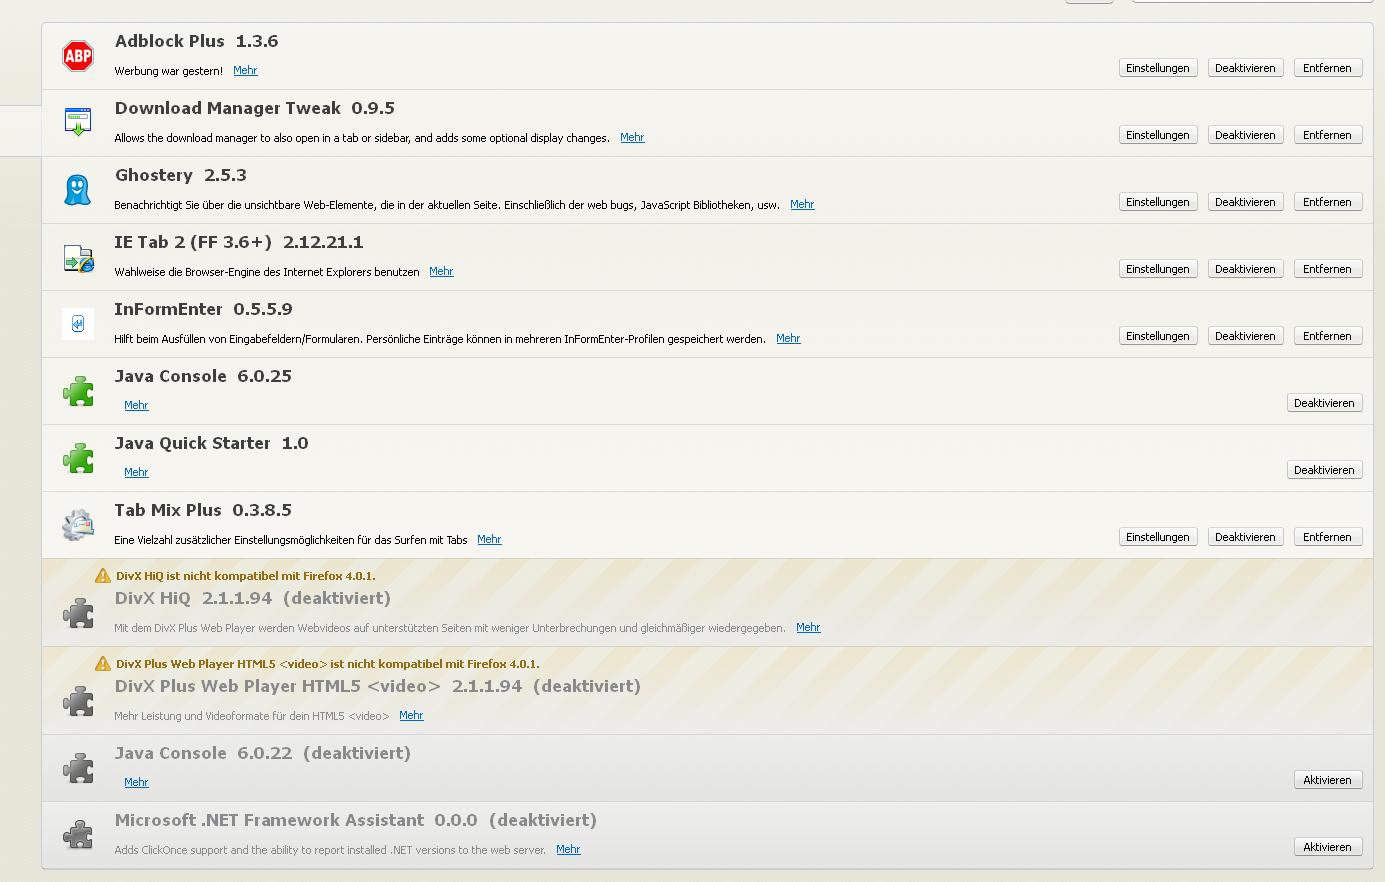Click Deaktivieren for Ghostery
1385x882 pixels.
pyautogui.click(x=1245, y=202)
